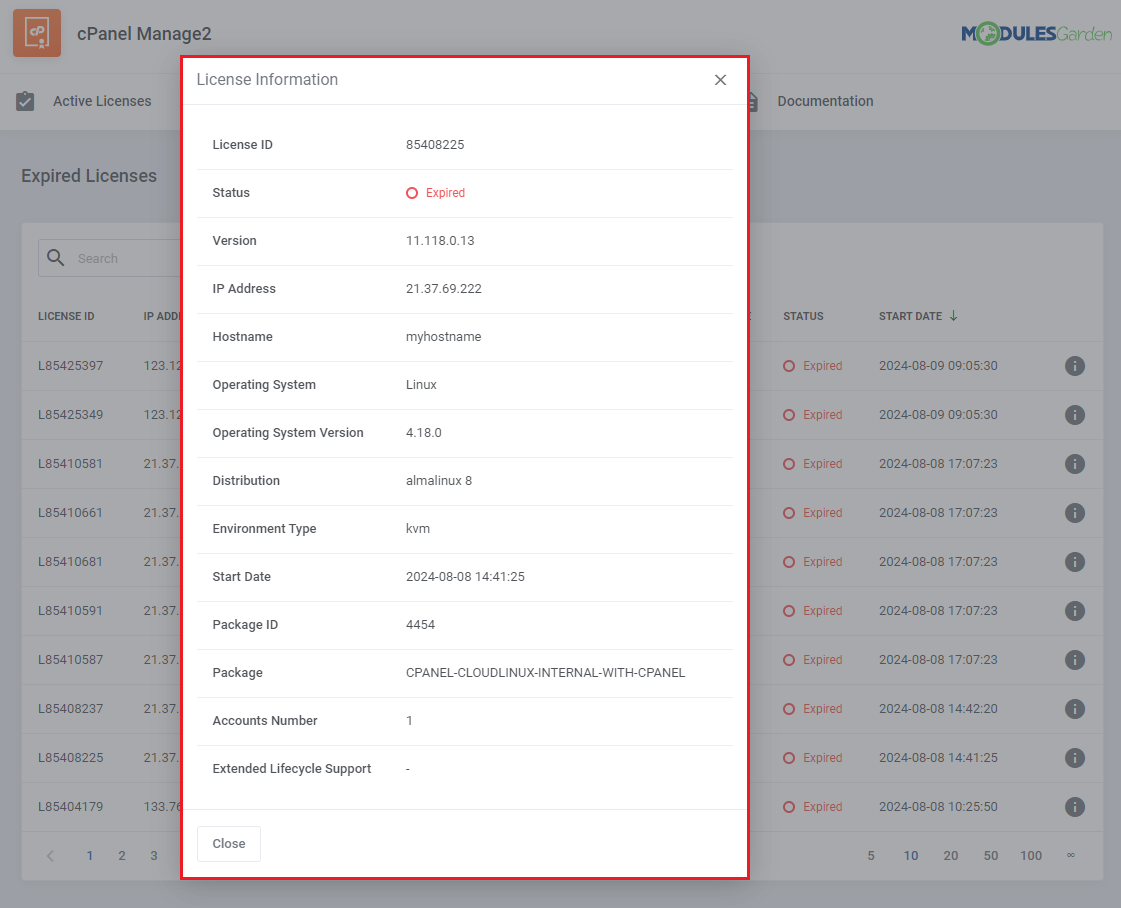Viewport: 1121px width, 908px height.
Task: Show info for license L85410581
Action: click(1075, 464)
